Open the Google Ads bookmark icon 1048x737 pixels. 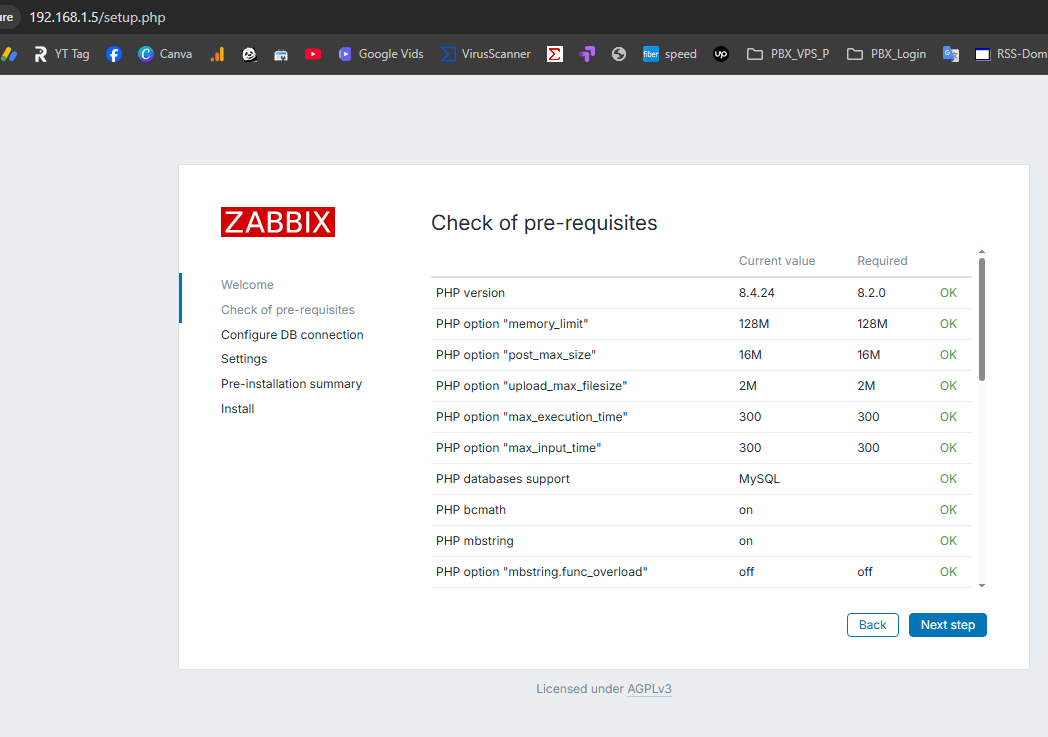[9, 54]
